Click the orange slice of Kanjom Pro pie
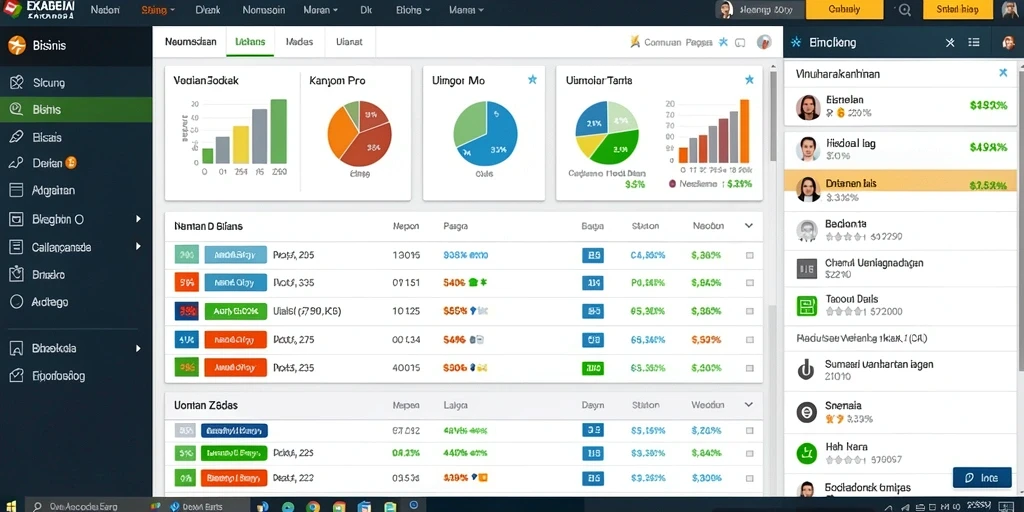1024x512 pixels. pos(341,135)
